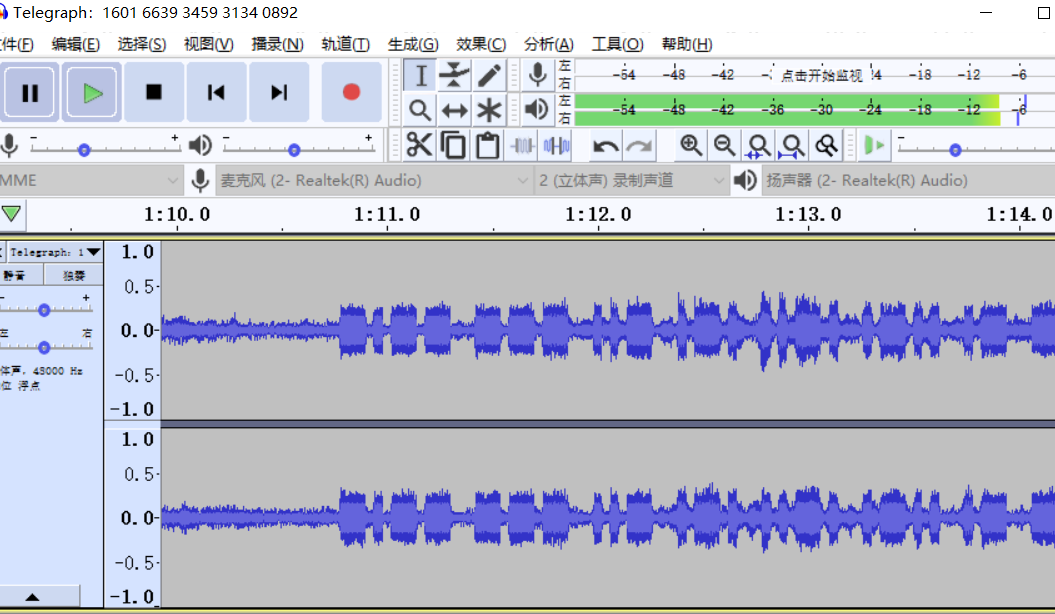Click the Zoom toggle icon

tap(826, 146)
